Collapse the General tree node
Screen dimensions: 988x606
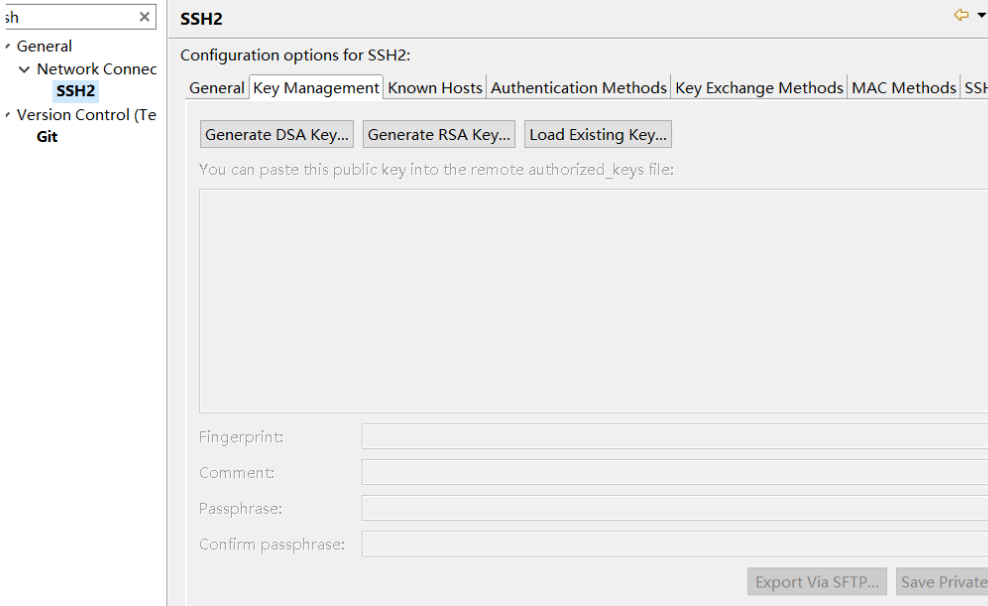click(7, 46)
